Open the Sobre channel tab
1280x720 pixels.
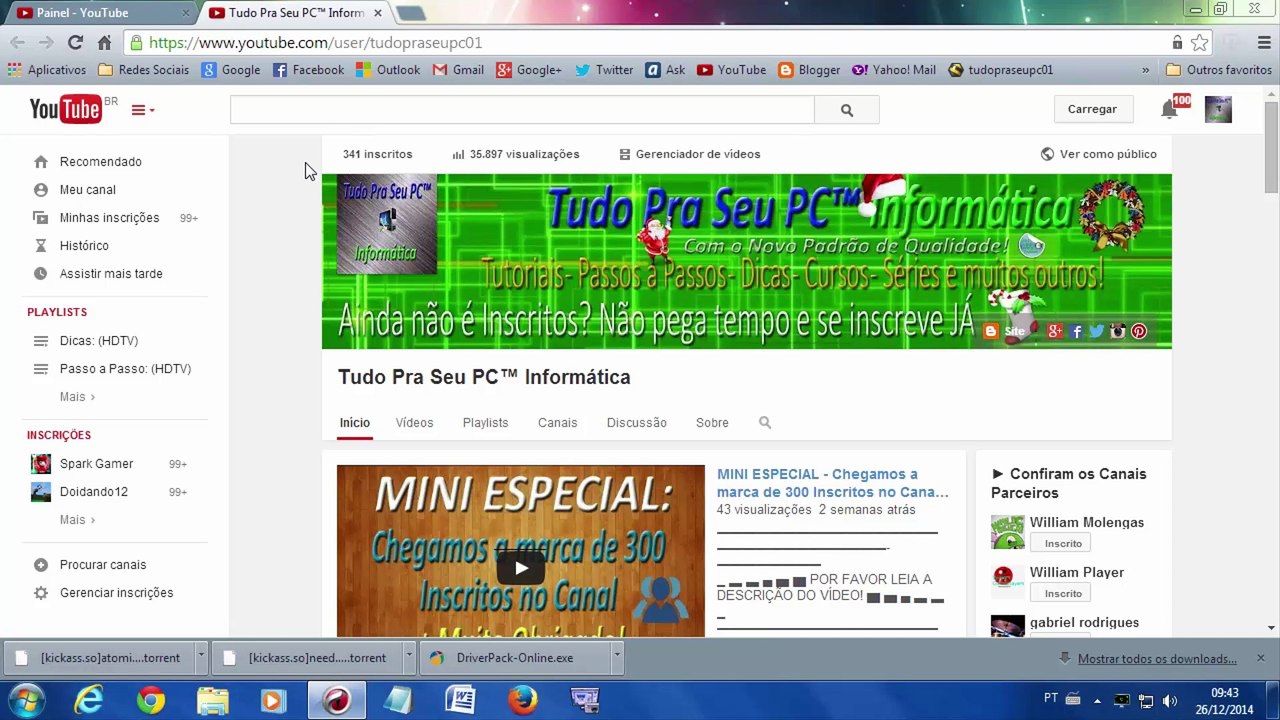[x=712, y=423]
